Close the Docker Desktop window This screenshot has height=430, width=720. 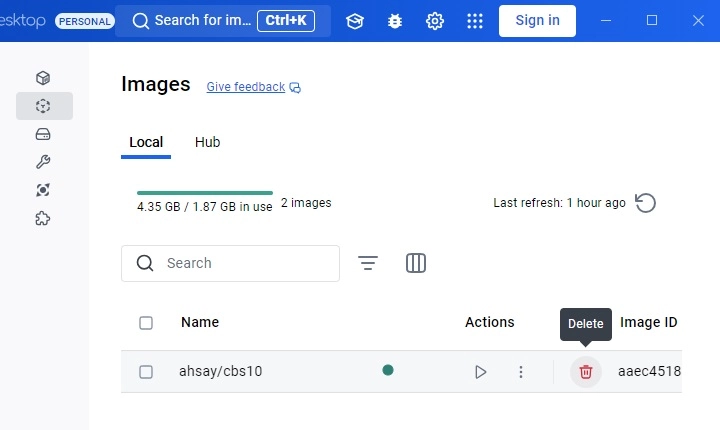point(698,21)
